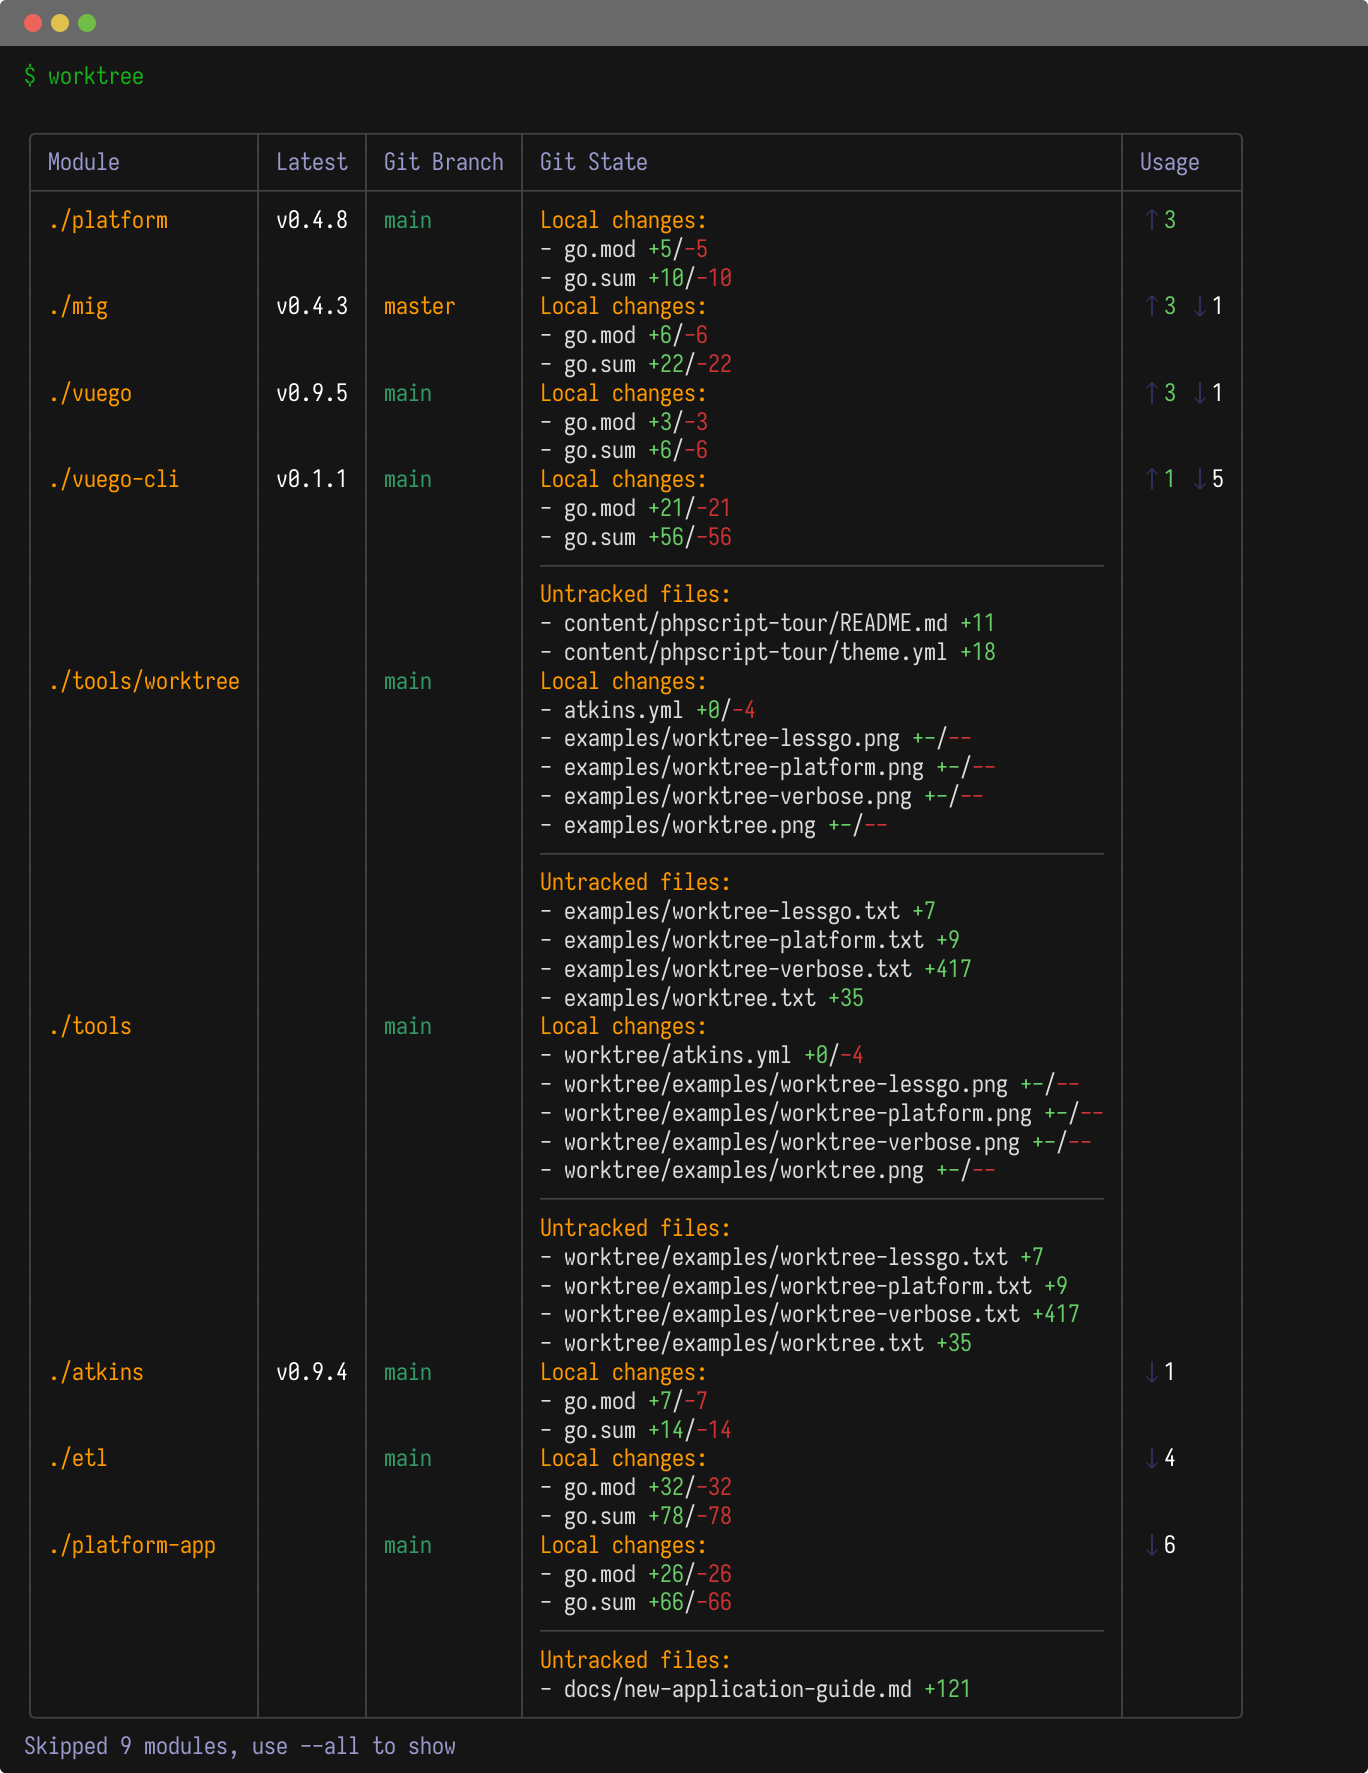Click 'content/phpscript-tour/README.md +11' line
The width and height of the screenshot is (1368, 1773).
pyautogui.click(x=768, y=623)
